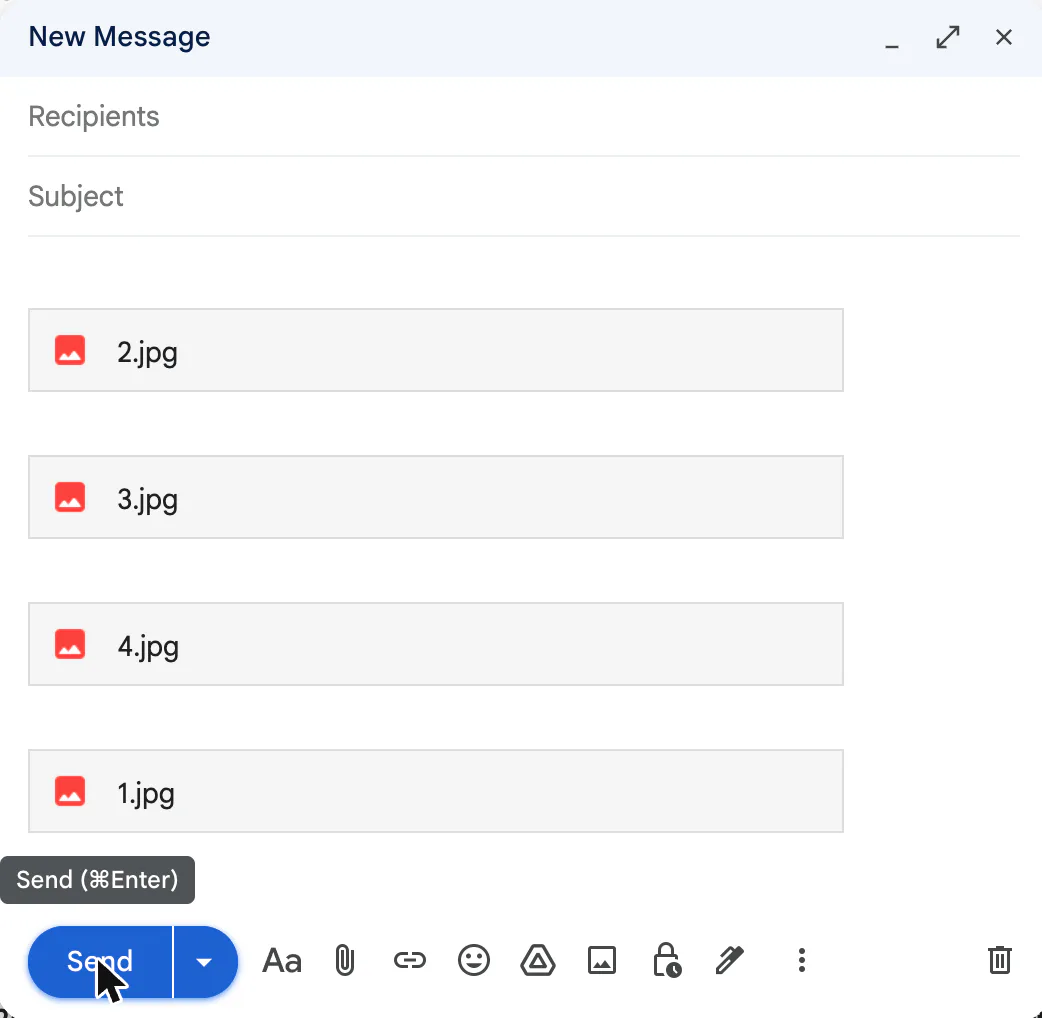Toggle confidential mode lock icon

667,961
